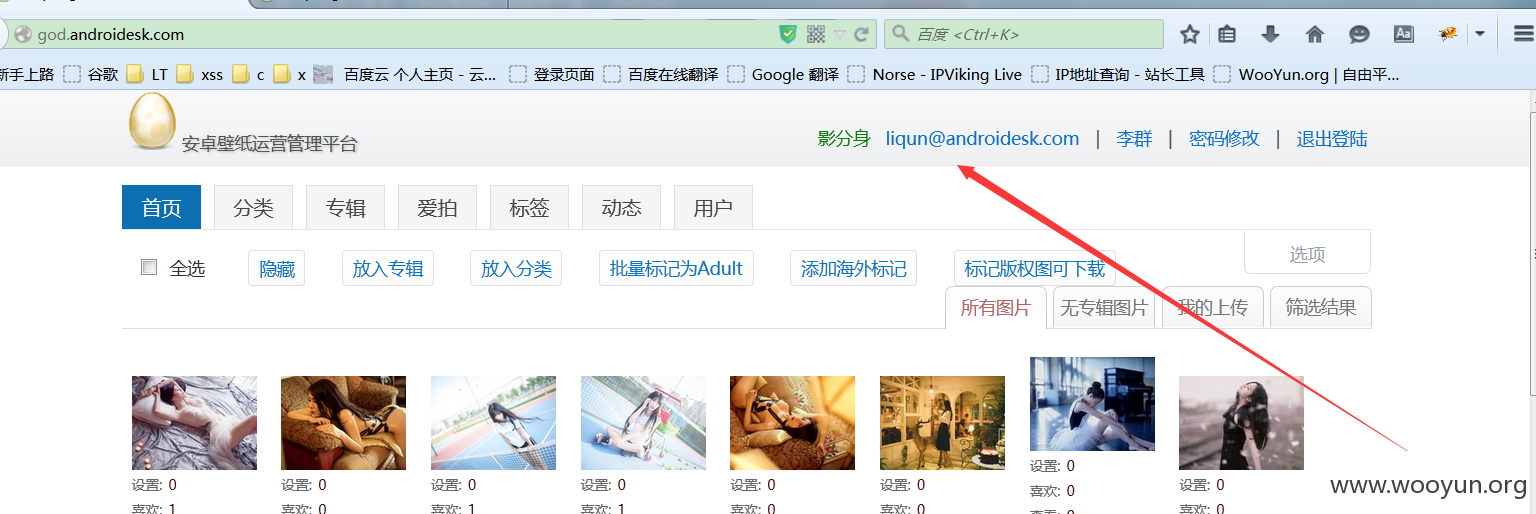Image resolution: width=1536 pixels, height=514 pixels.
Task: Switch to the 用户 tab
Action: 713,207
